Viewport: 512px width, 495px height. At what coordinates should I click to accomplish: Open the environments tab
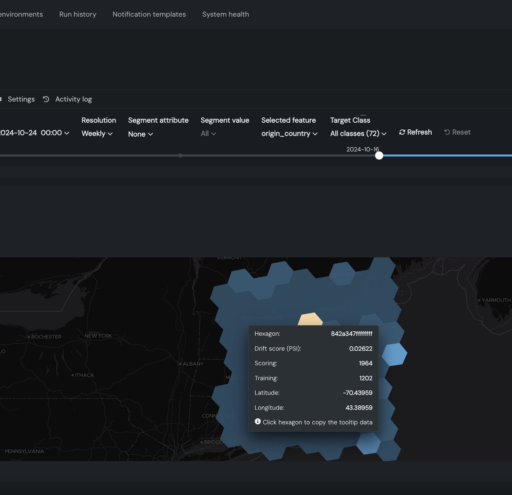pyautogui.click(x=21, y=14)
